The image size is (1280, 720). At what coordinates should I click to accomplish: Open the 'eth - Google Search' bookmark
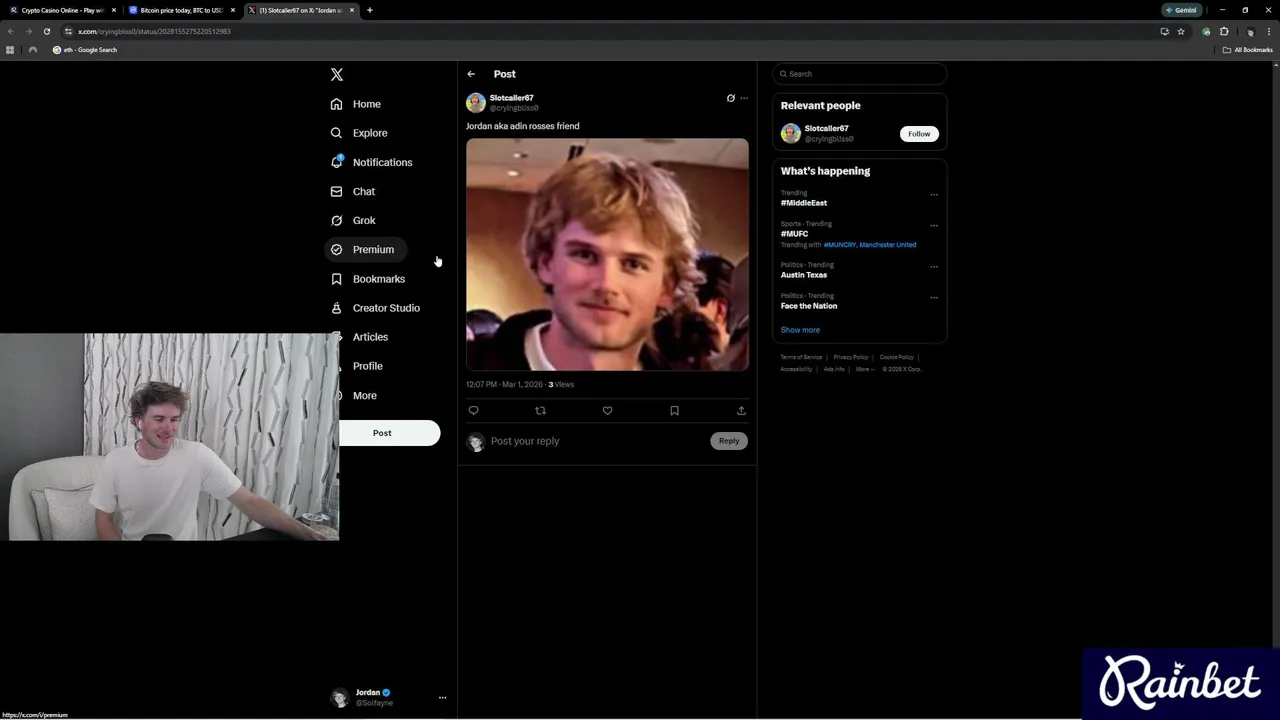(x=85, y=50)
